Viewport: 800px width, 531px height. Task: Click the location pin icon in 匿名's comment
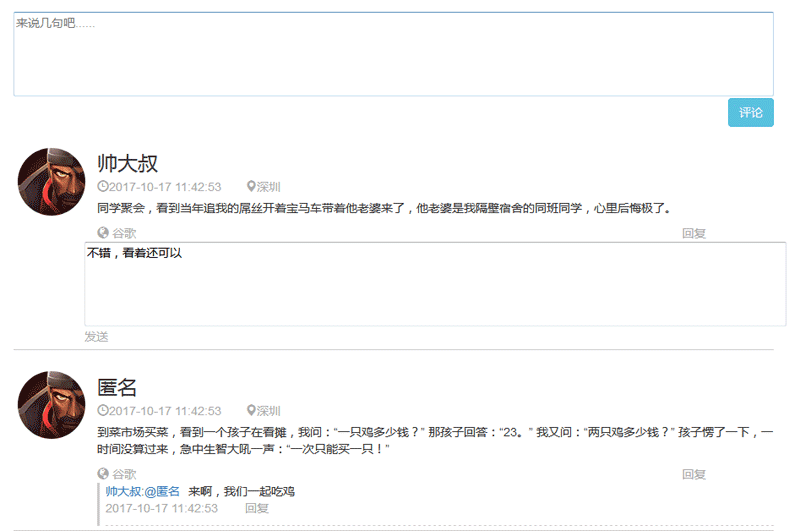[251, 411]
